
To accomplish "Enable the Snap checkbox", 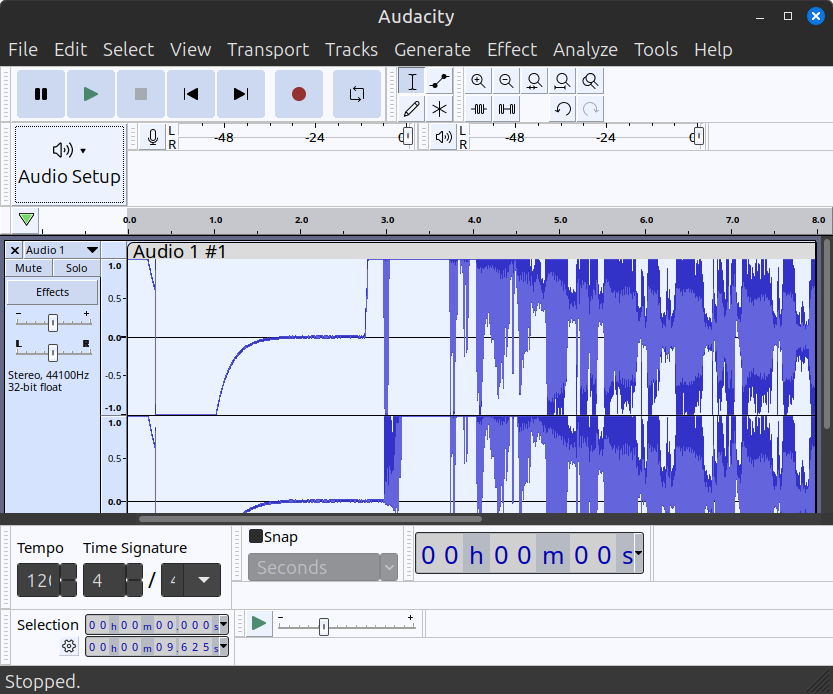I will [256, 536].
